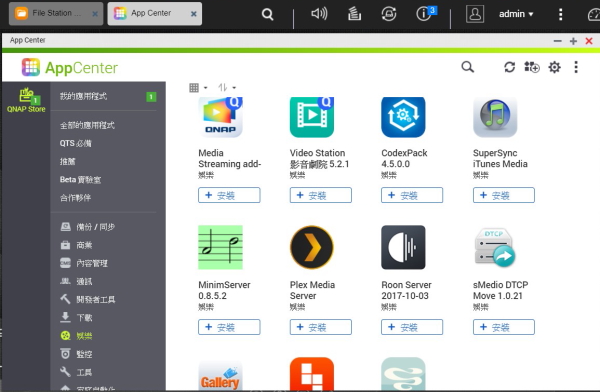Click the sMedio DTCP Move icon
This screenshot has width=600, height=392.
[x=495, y=247]
